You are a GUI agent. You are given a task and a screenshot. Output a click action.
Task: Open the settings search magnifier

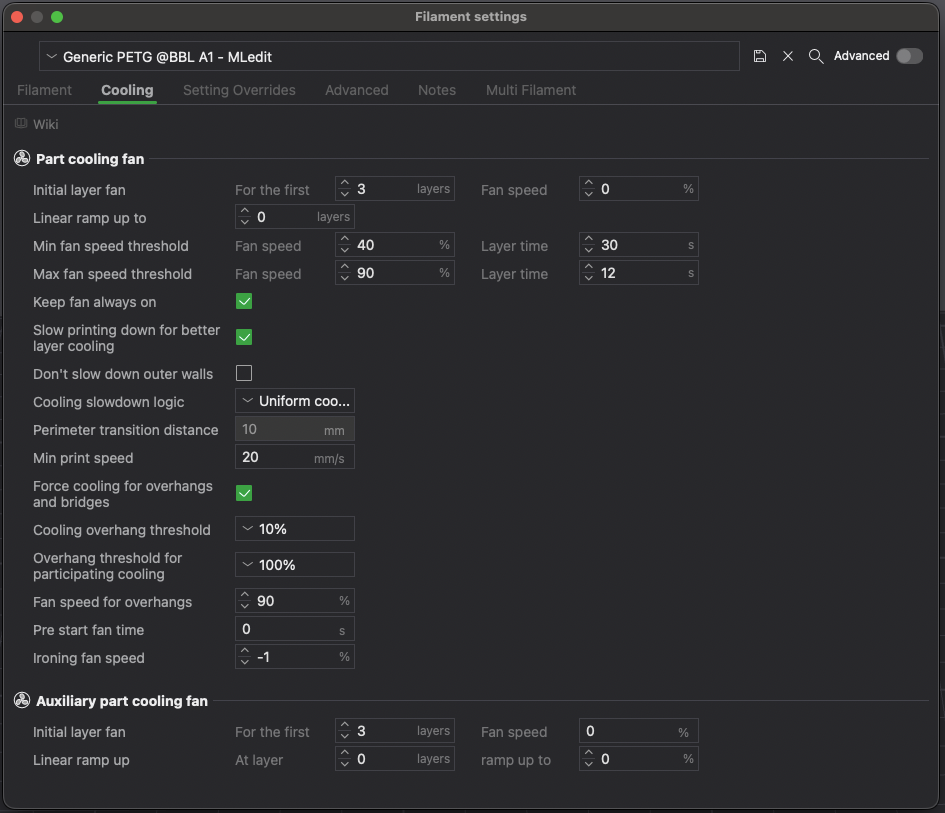(x=815, y=56)
